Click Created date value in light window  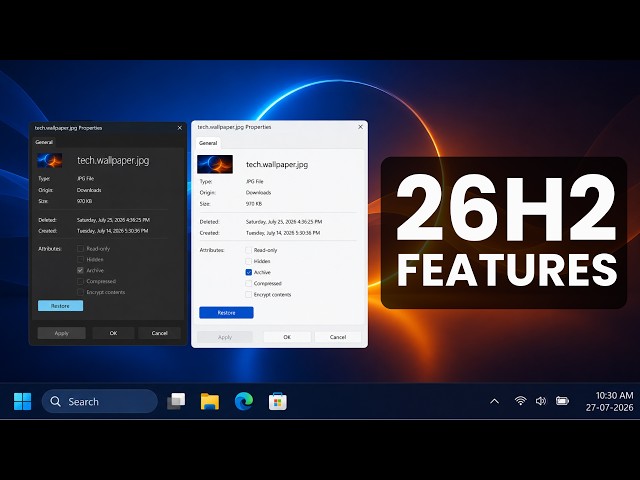[x=283, y=233]
